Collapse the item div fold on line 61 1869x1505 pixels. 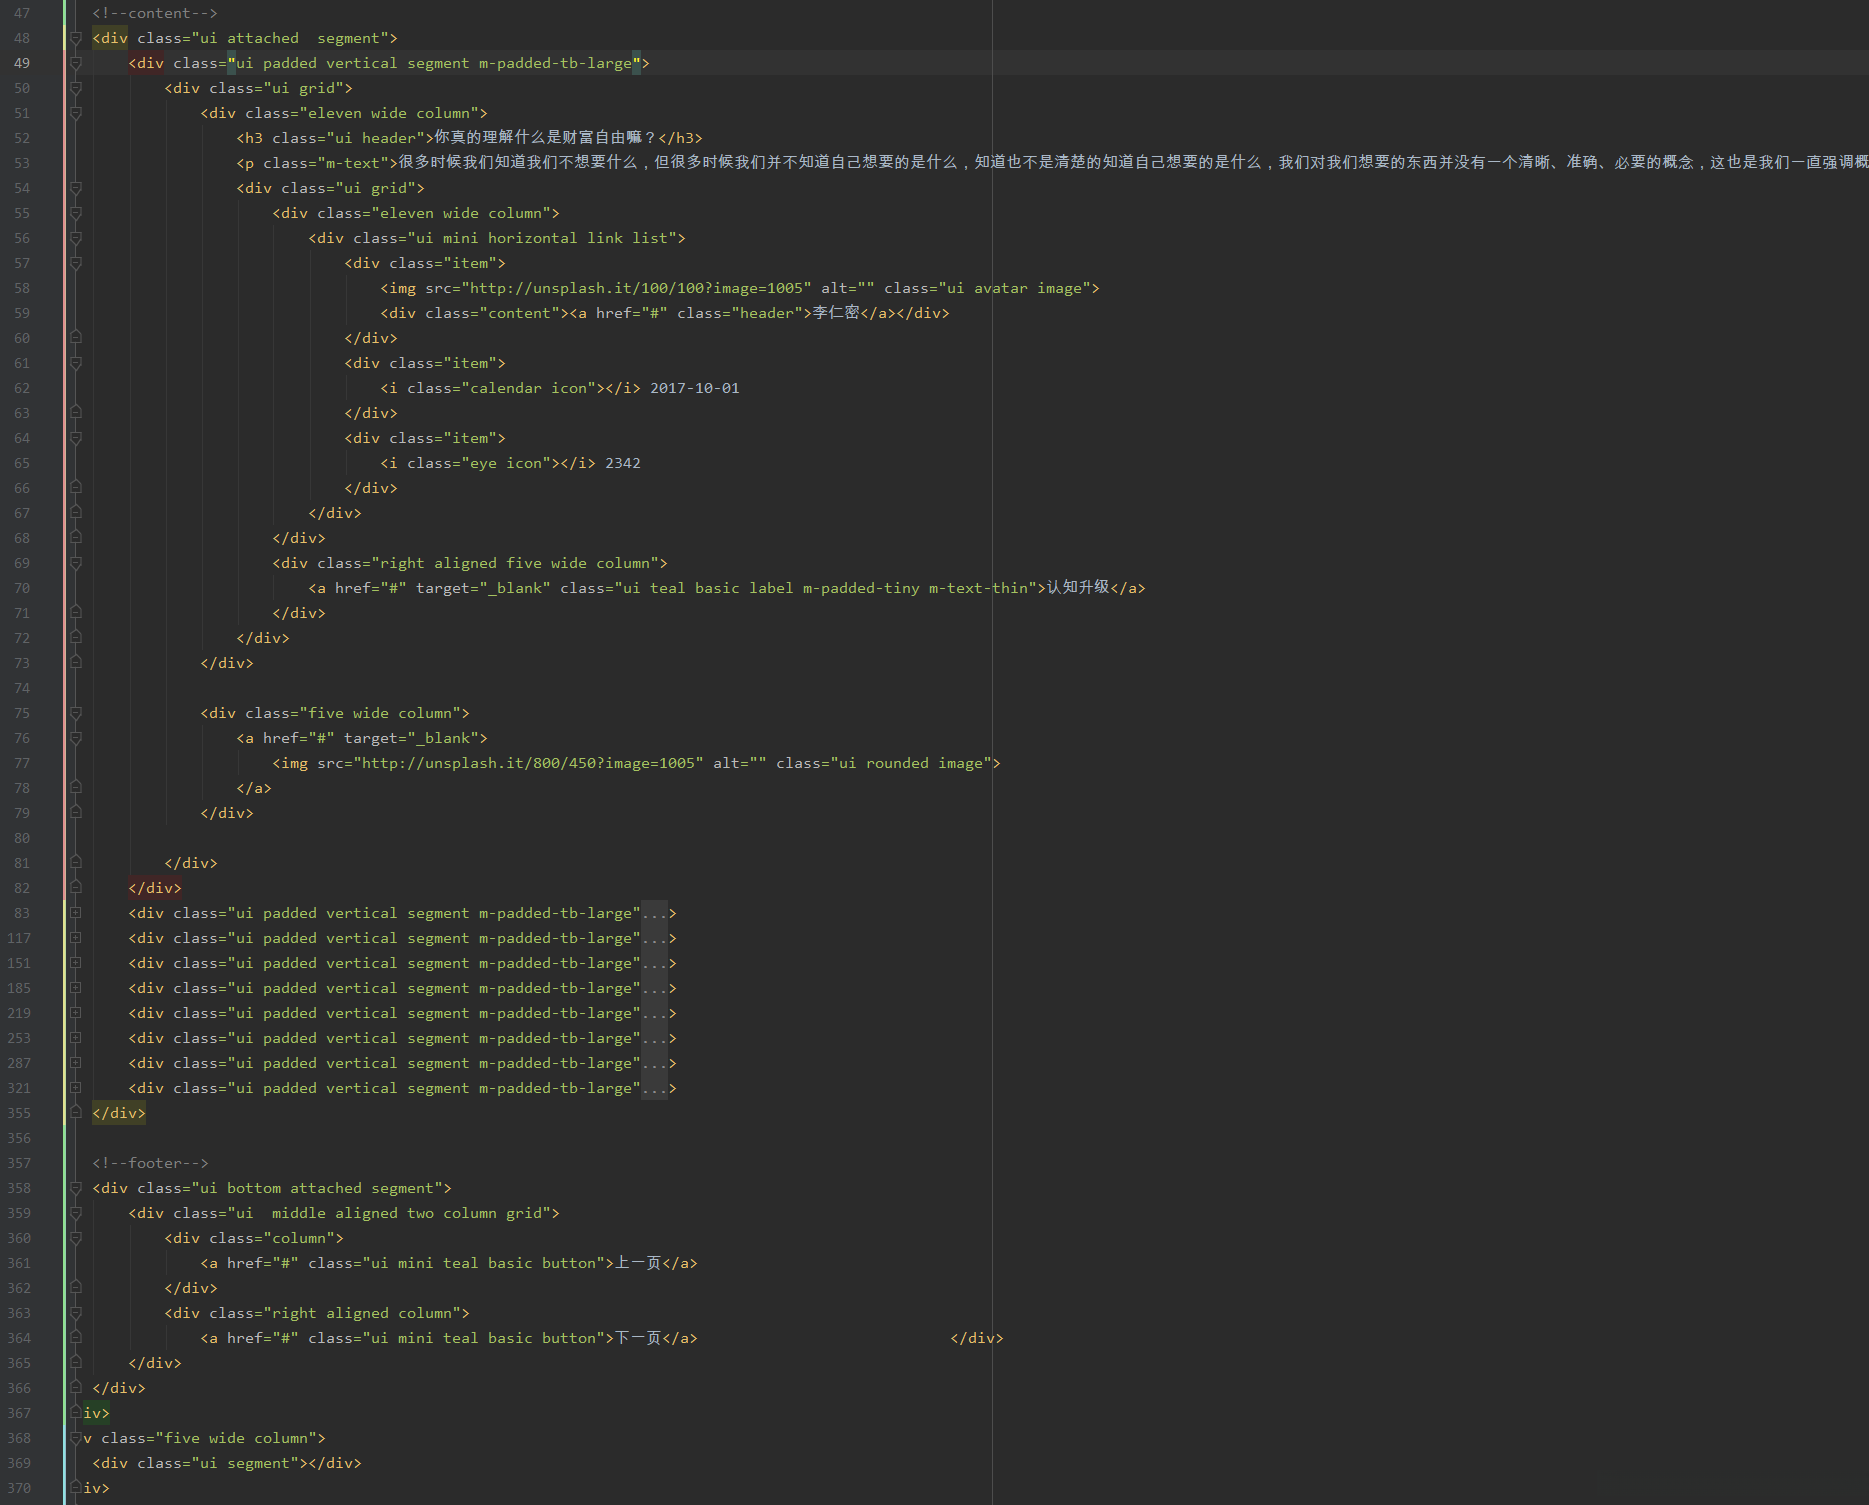click(x=76, y=363)
